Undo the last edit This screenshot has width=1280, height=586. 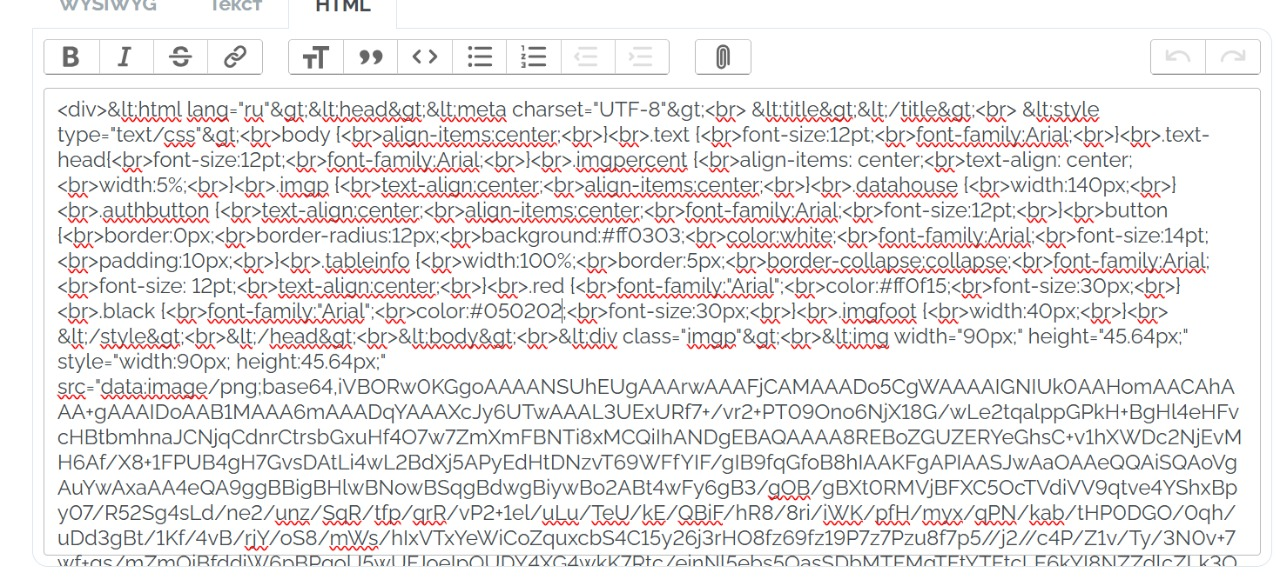pyautogui.click(x=1178, y=57)
